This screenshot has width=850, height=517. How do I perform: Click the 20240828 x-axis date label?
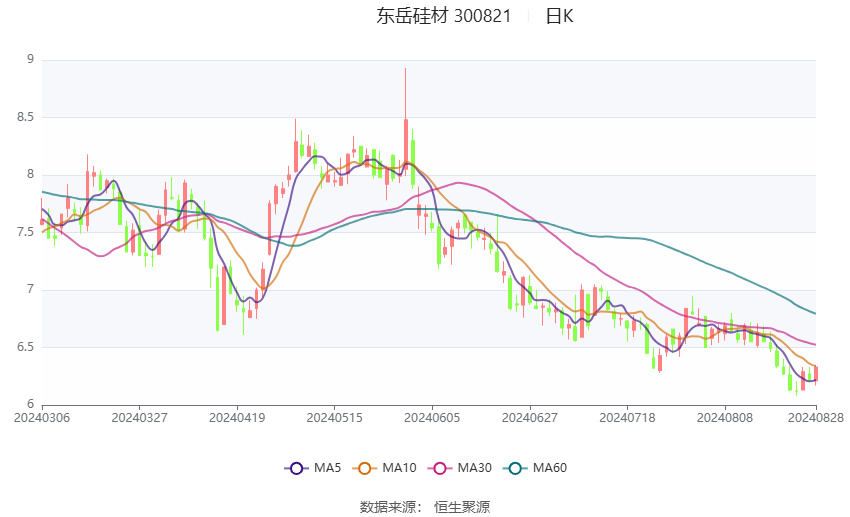[x=816, y=418]
